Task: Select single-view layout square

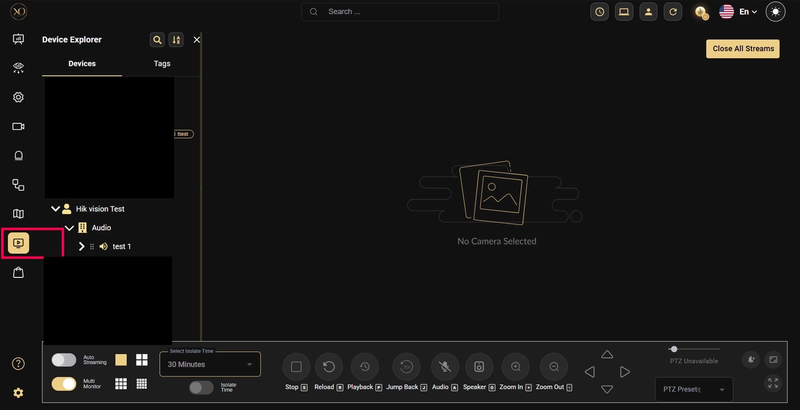Action: pyautogui.click(x=121, y=360)
